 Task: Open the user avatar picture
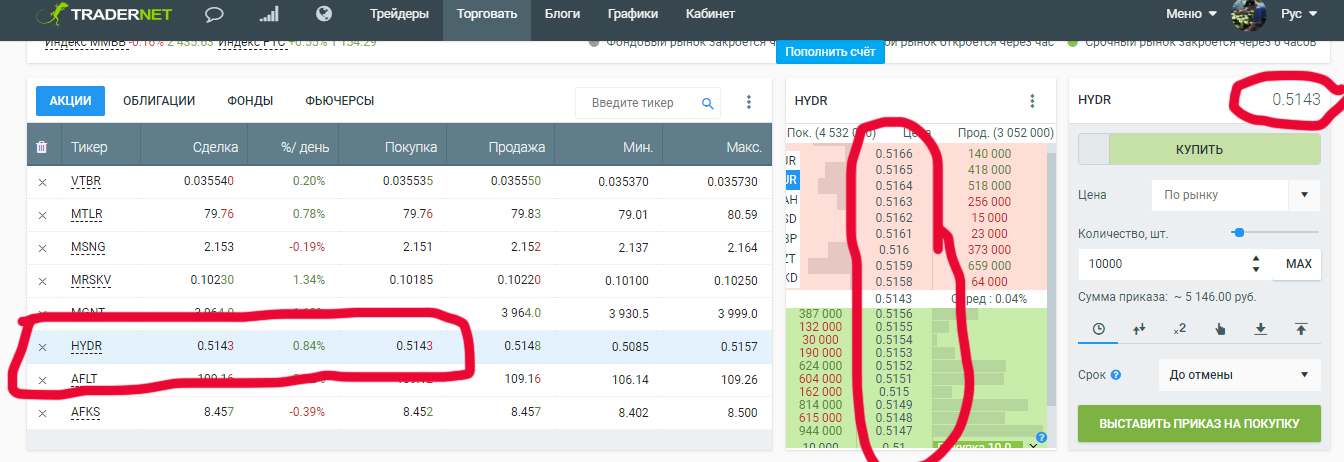coord(1248,15)
